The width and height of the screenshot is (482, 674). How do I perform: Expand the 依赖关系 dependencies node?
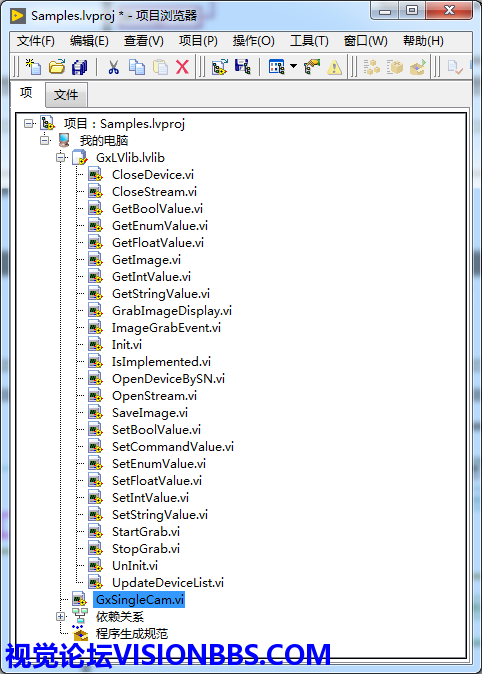(x=61, y=616)
